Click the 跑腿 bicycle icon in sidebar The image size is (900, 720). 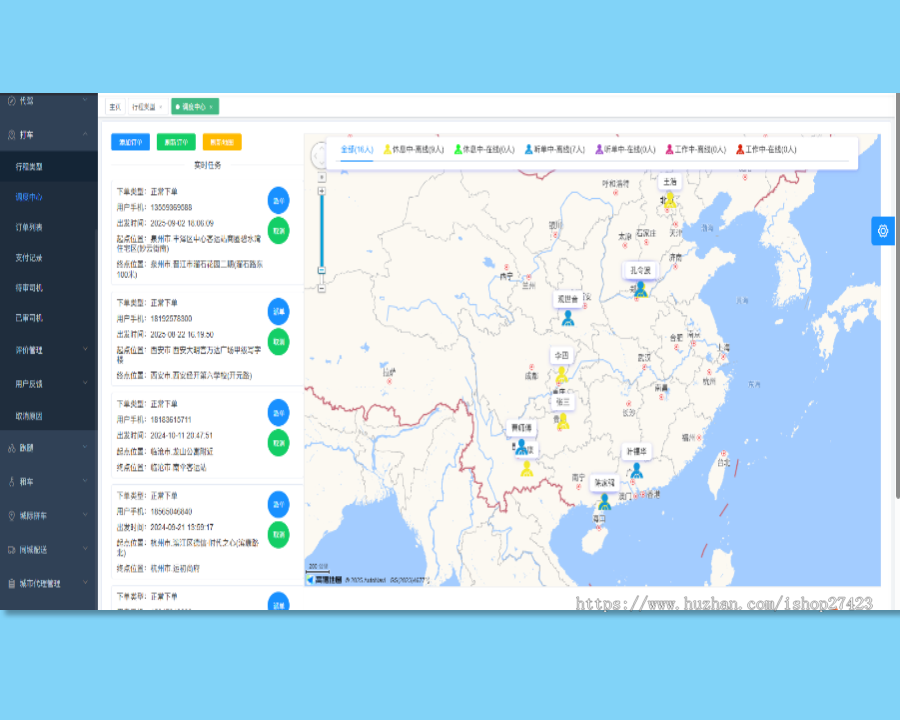point(11,448)
